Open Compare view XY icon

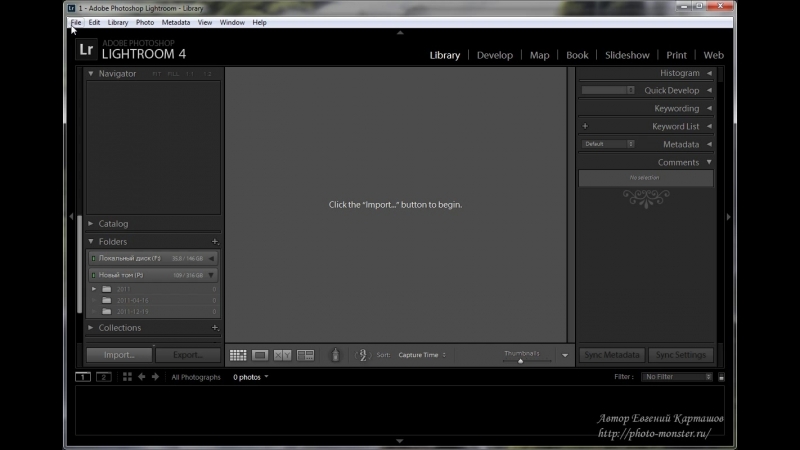(282, 355)
